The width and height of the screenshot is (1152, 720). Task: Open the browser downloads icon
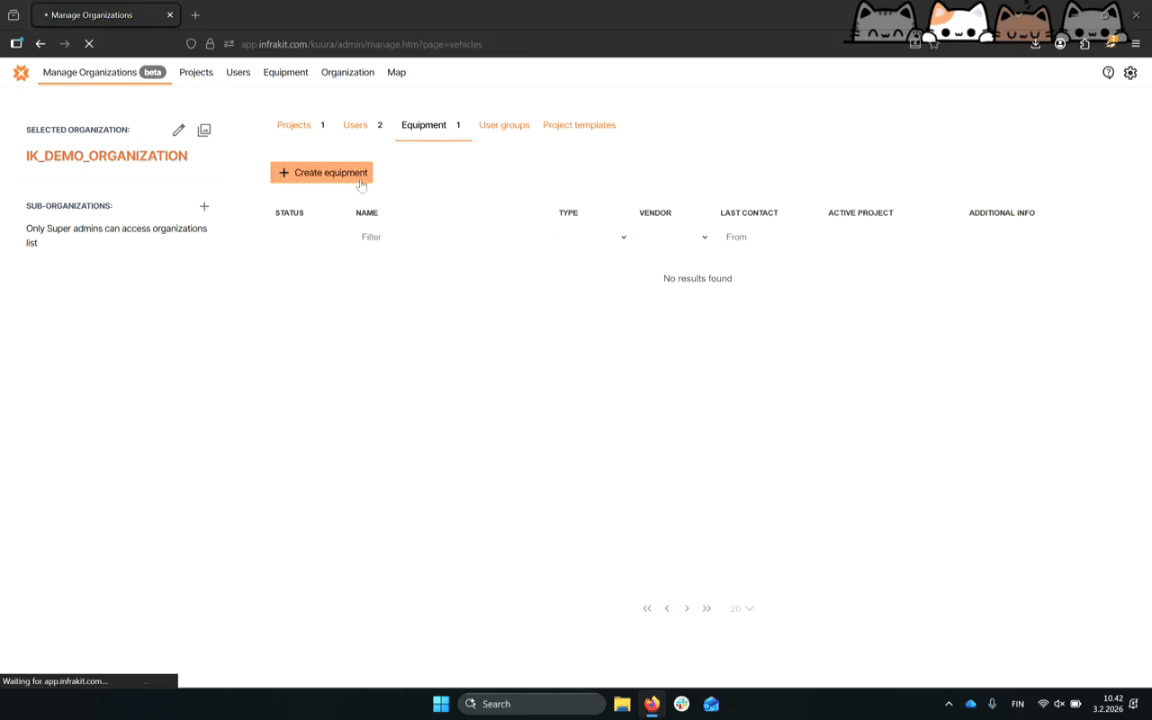coord(1035,44)
